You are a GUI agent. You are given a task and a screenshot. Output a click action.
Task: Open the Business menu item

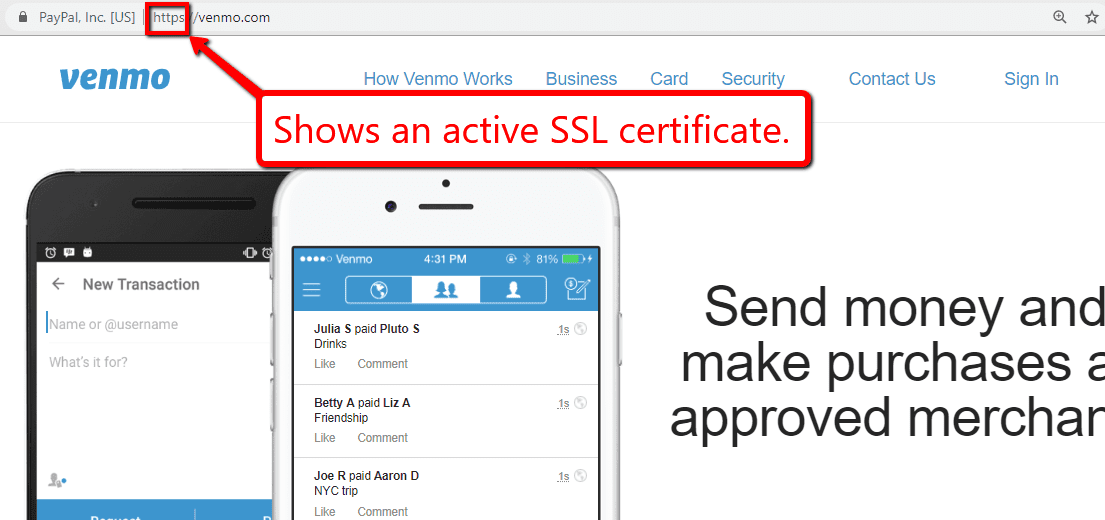coord(581,79)
